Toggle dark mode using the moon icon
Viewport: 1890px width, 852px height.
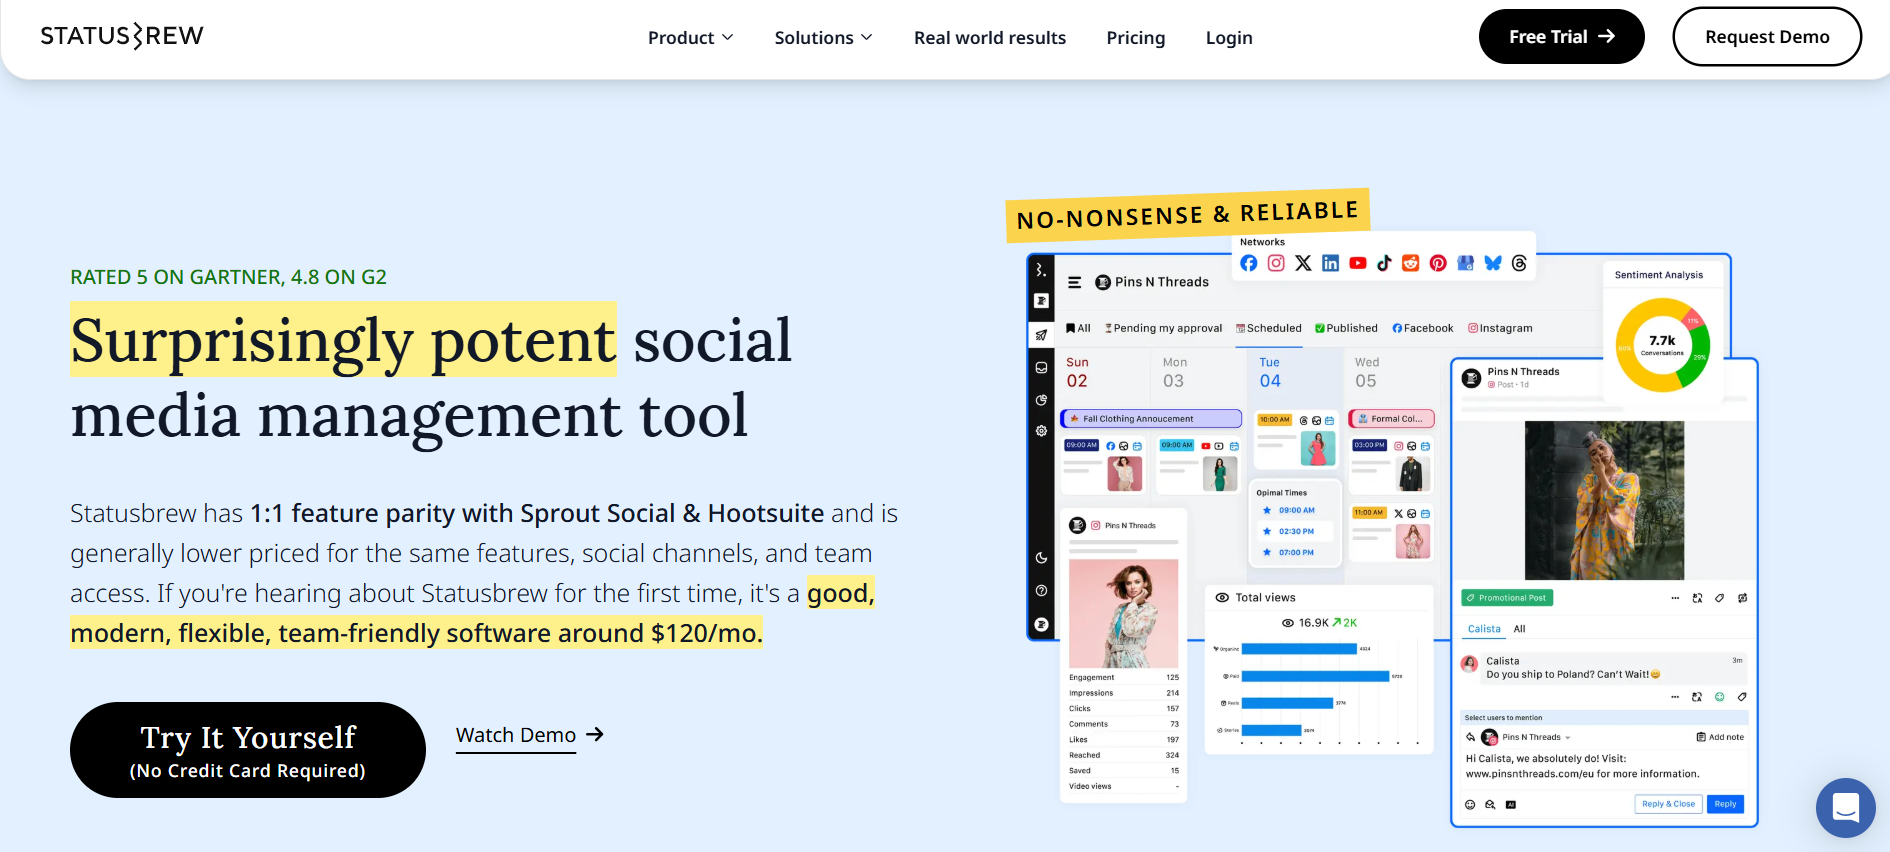pyautogui.click(x=1041, y=558)
